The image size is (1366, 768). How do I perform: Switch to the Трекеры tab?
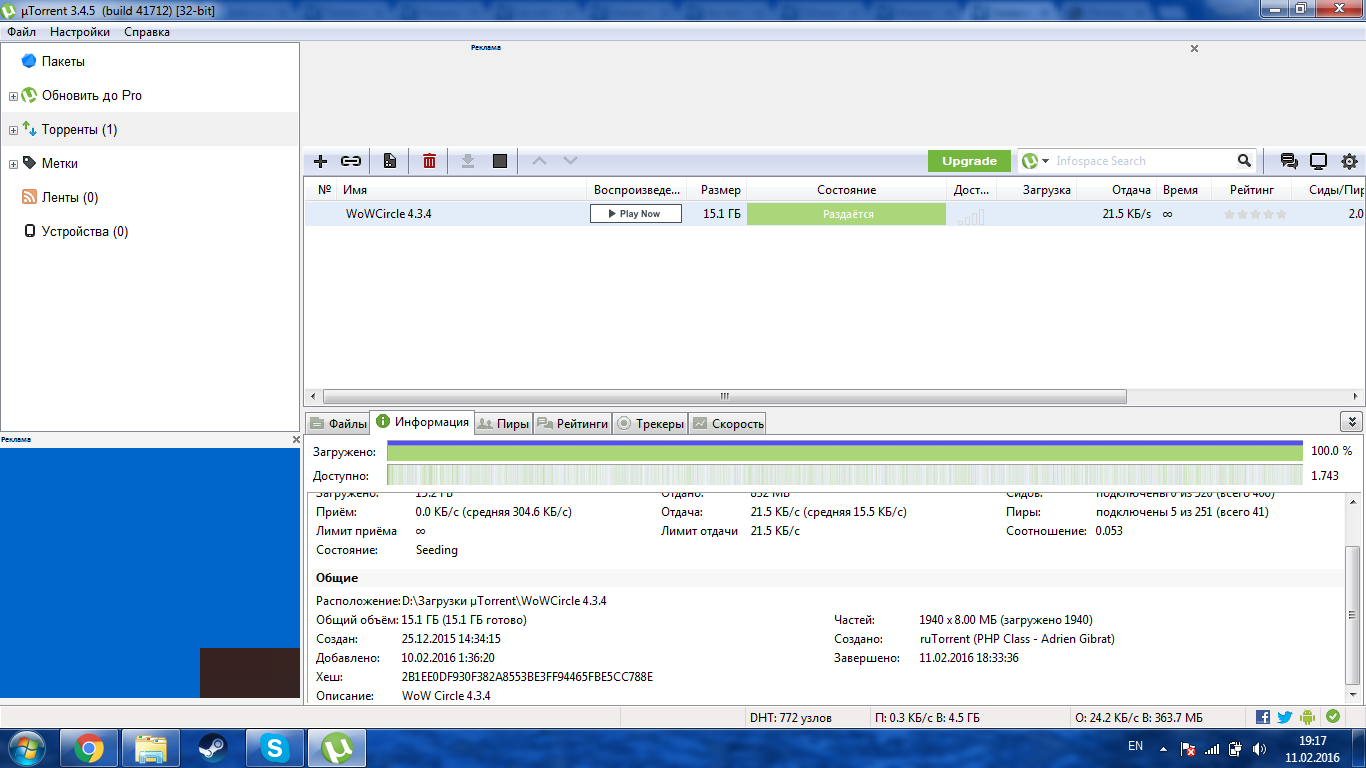[x=650, y=423]
